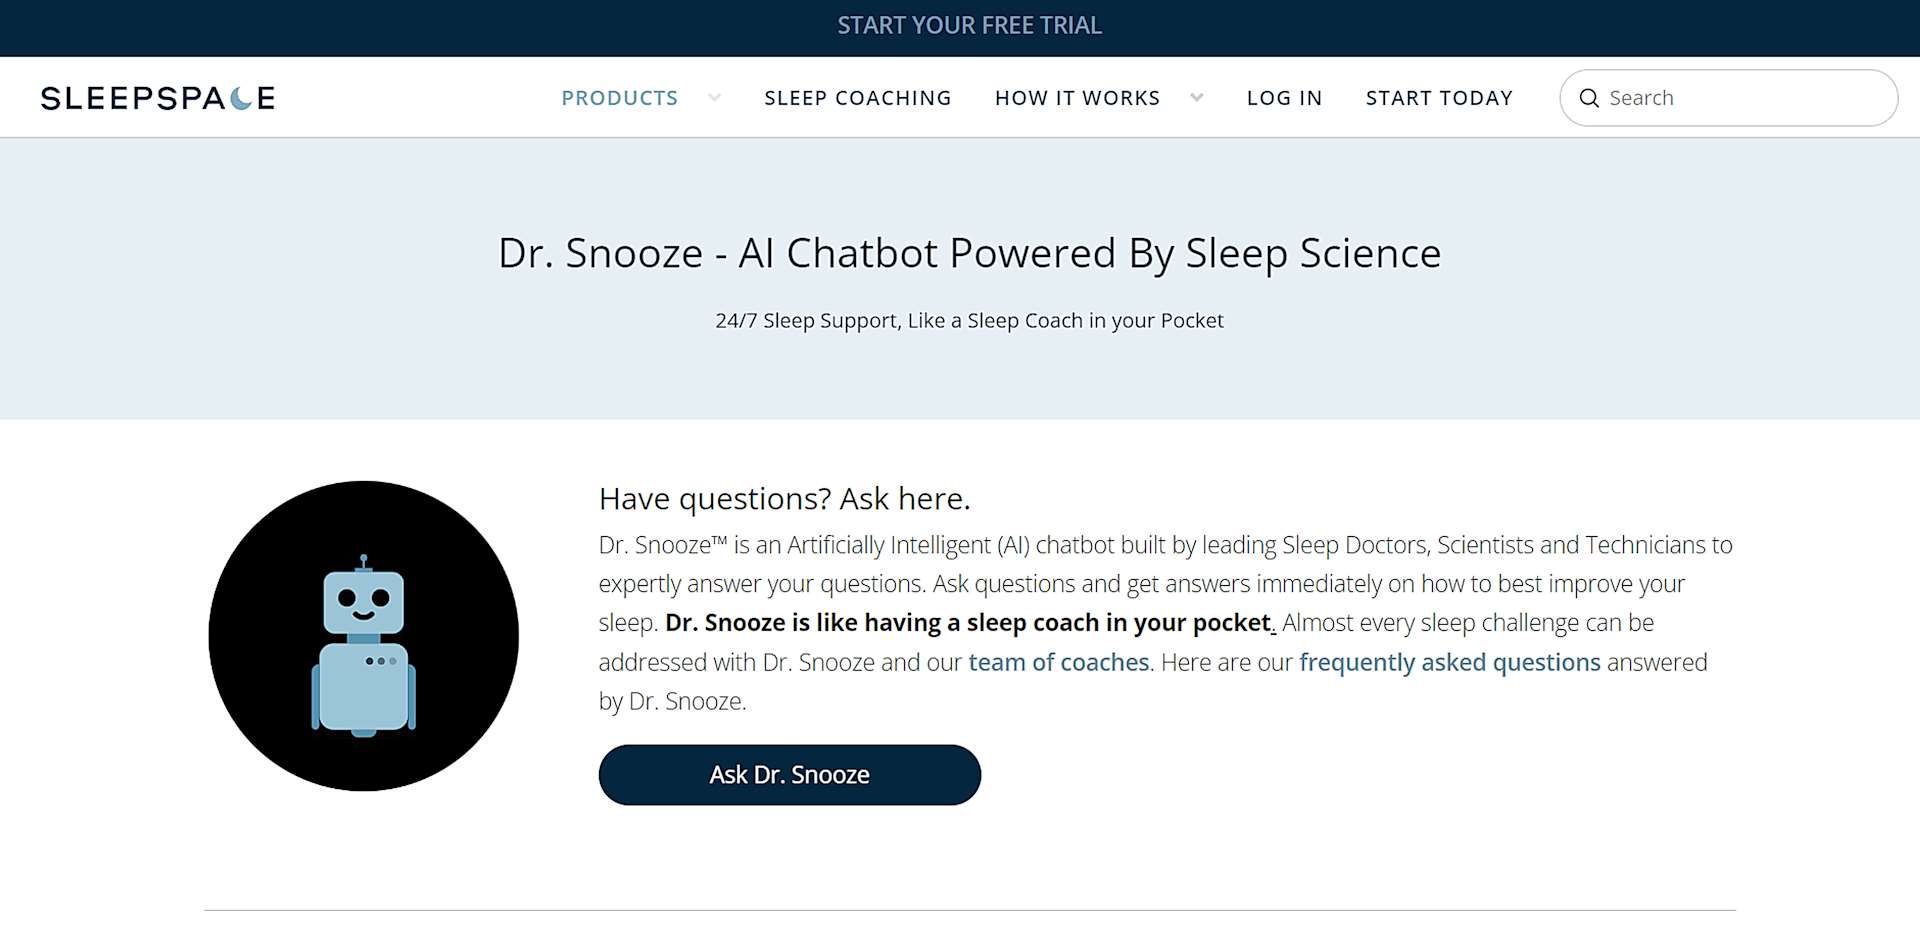Click START TODAY in the navigation
1920x927 pixels.
[x=1439, y=98]
